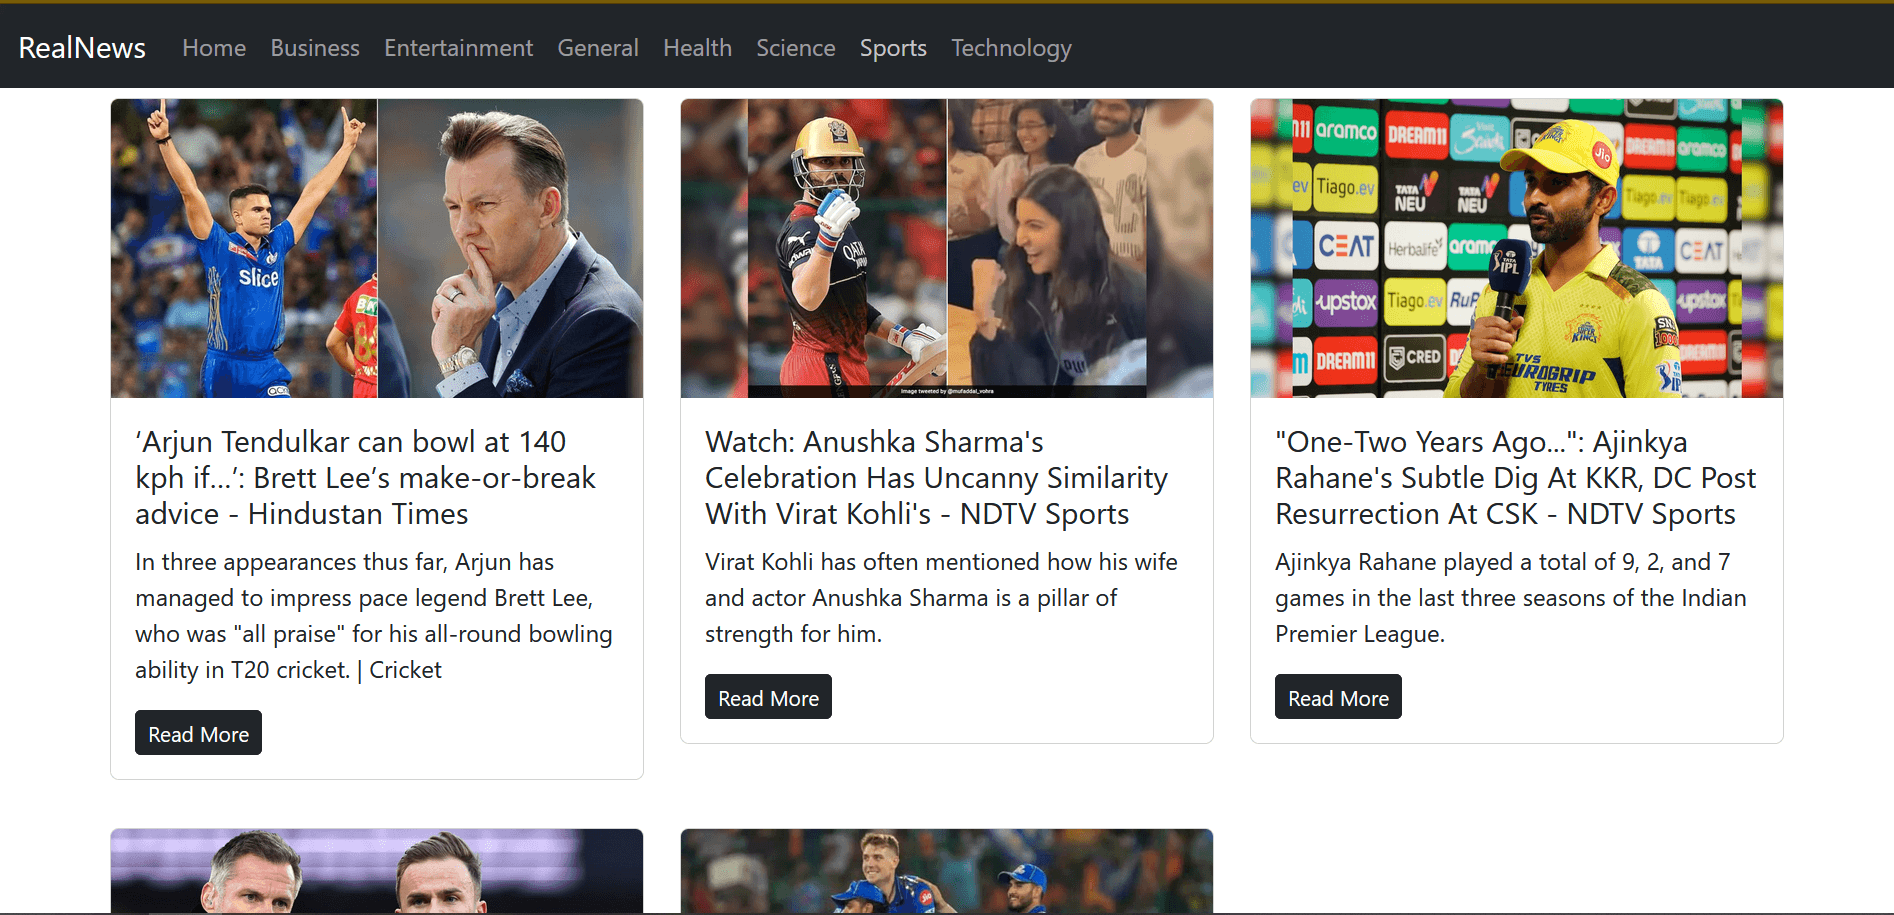The image size is (1894, 915).
Task: Click Read More on Anushka Sharma article
Action: pos(768,697)
